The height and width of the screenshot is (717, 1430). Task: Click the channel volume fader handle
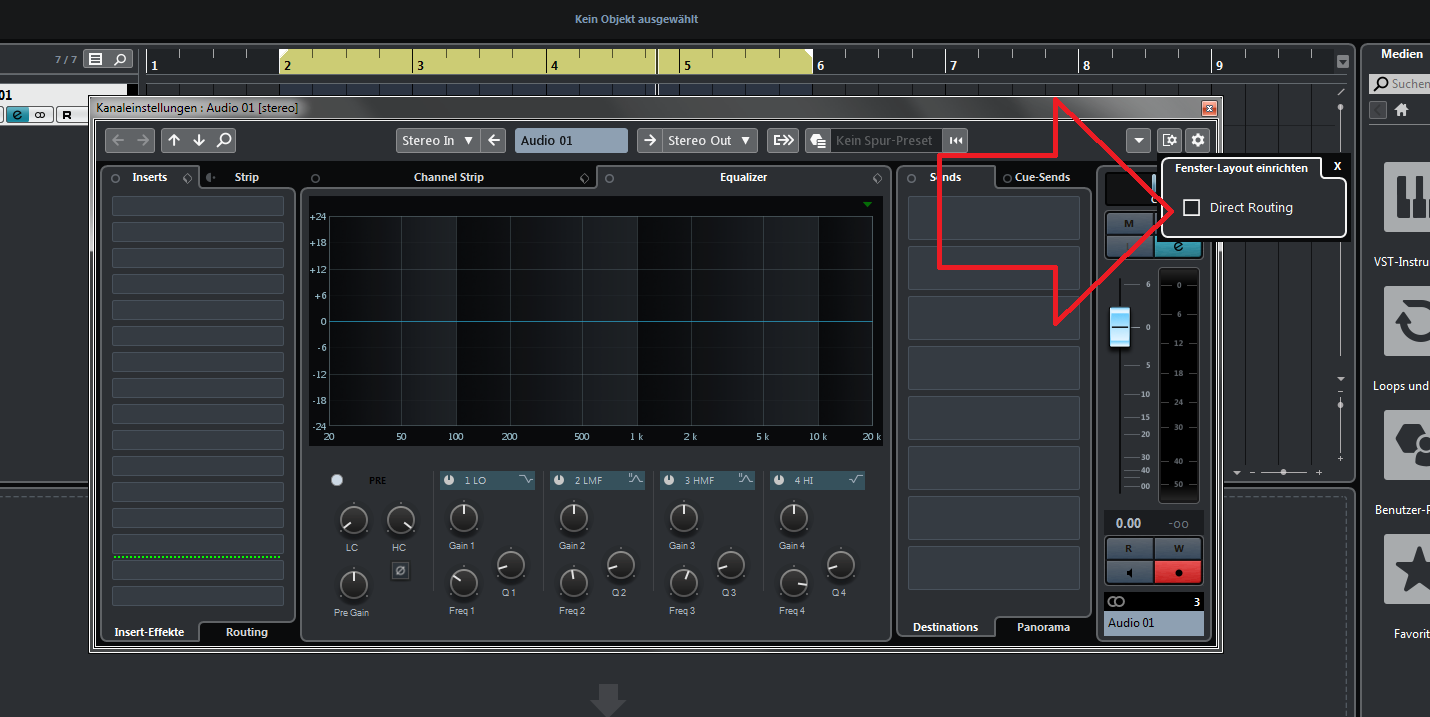1120,327
